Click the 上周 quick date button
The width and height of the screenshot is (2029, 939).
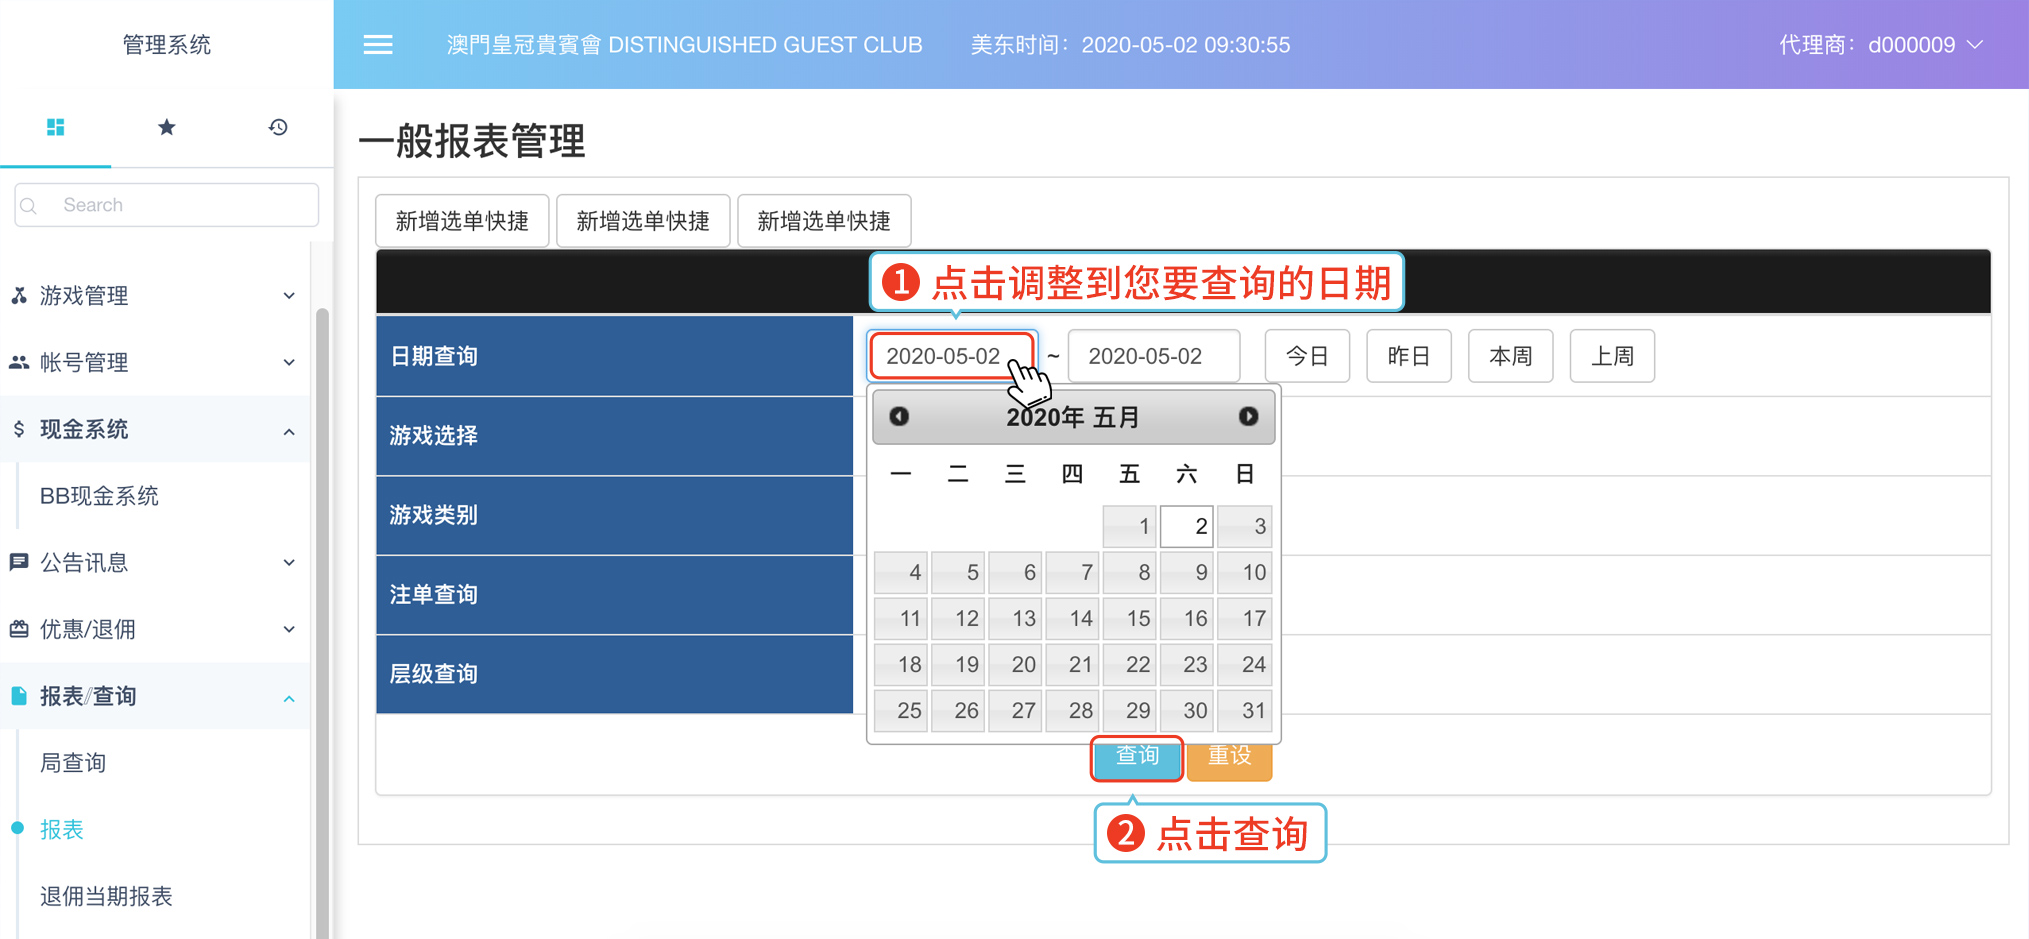(1611, 356)
